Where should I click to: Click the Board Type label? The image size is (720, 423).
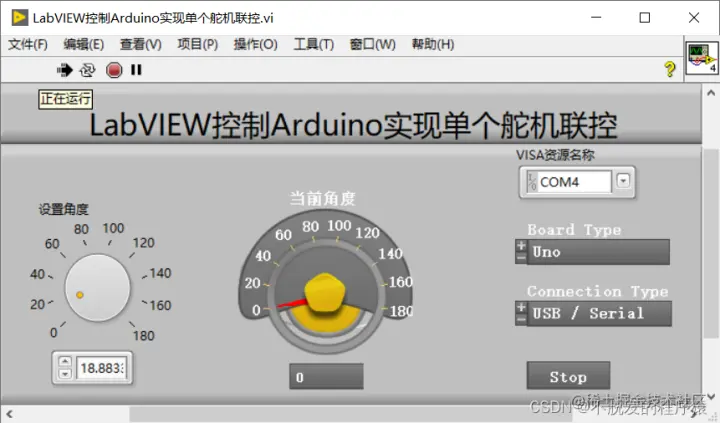coord(574,230)
